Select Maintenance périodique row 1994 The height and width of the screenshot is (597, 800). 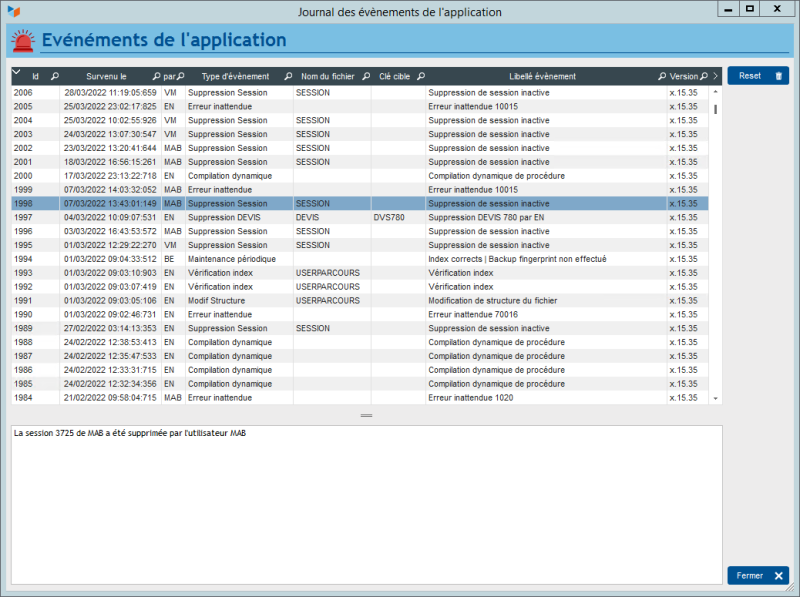[300, 259]
